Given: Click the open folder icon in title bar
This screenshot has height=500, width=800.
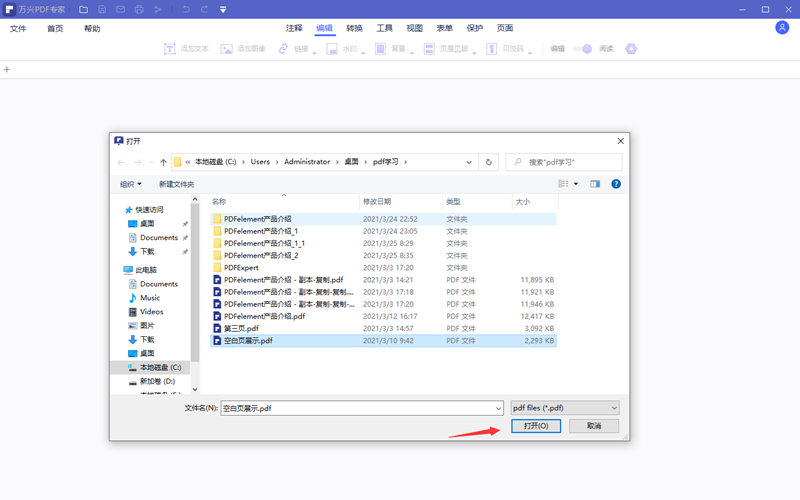Looking at the screenshot, I should [x=84, y=9].
